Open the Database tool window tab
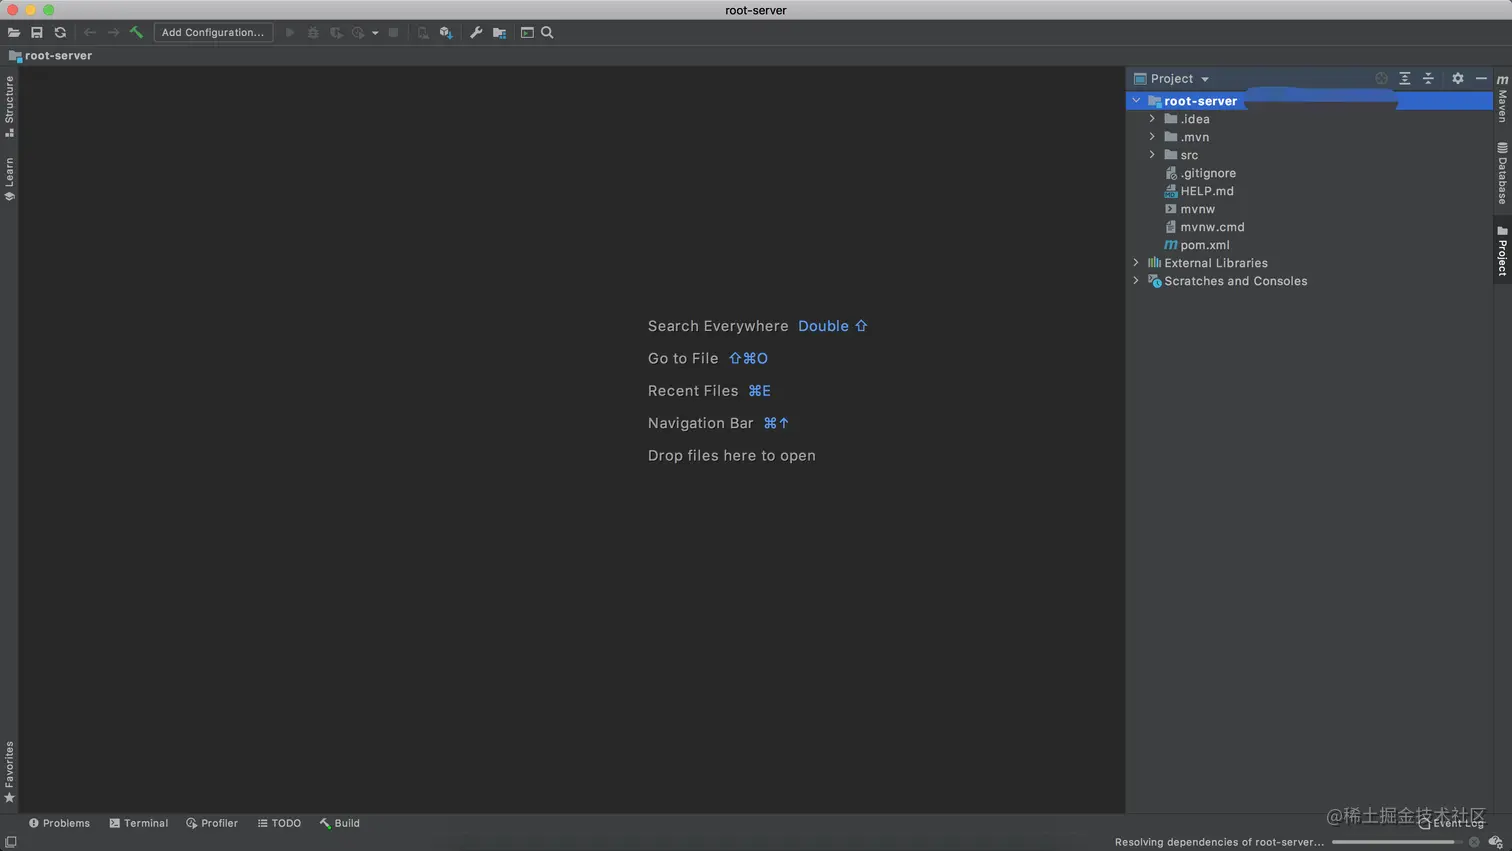Image resolution: width=1512 pixels, height=851 pixels. [1502, 174]
